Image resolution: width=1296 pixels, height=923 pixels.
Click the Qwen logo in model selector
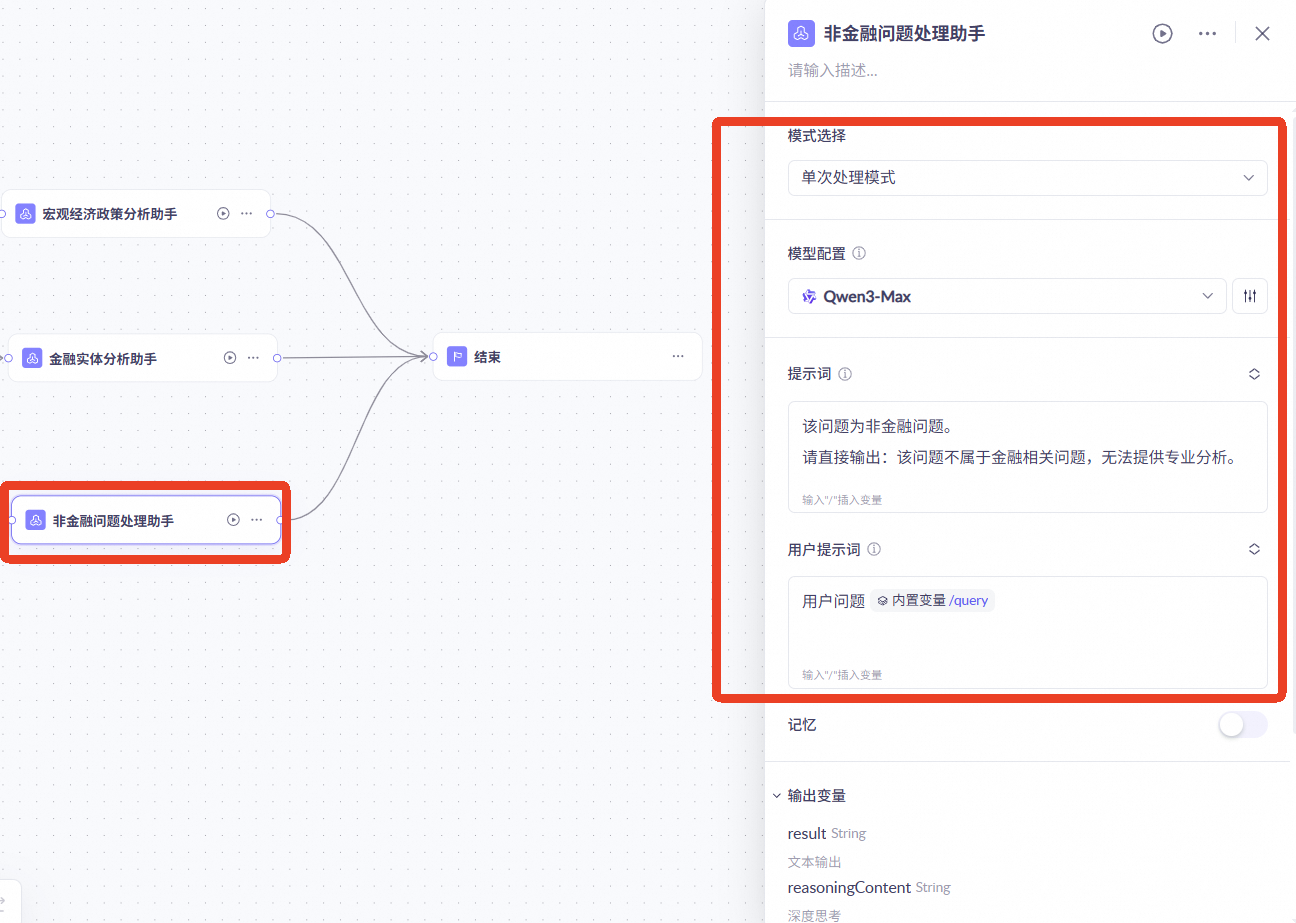pyautogui.click(x=809, y=296)
